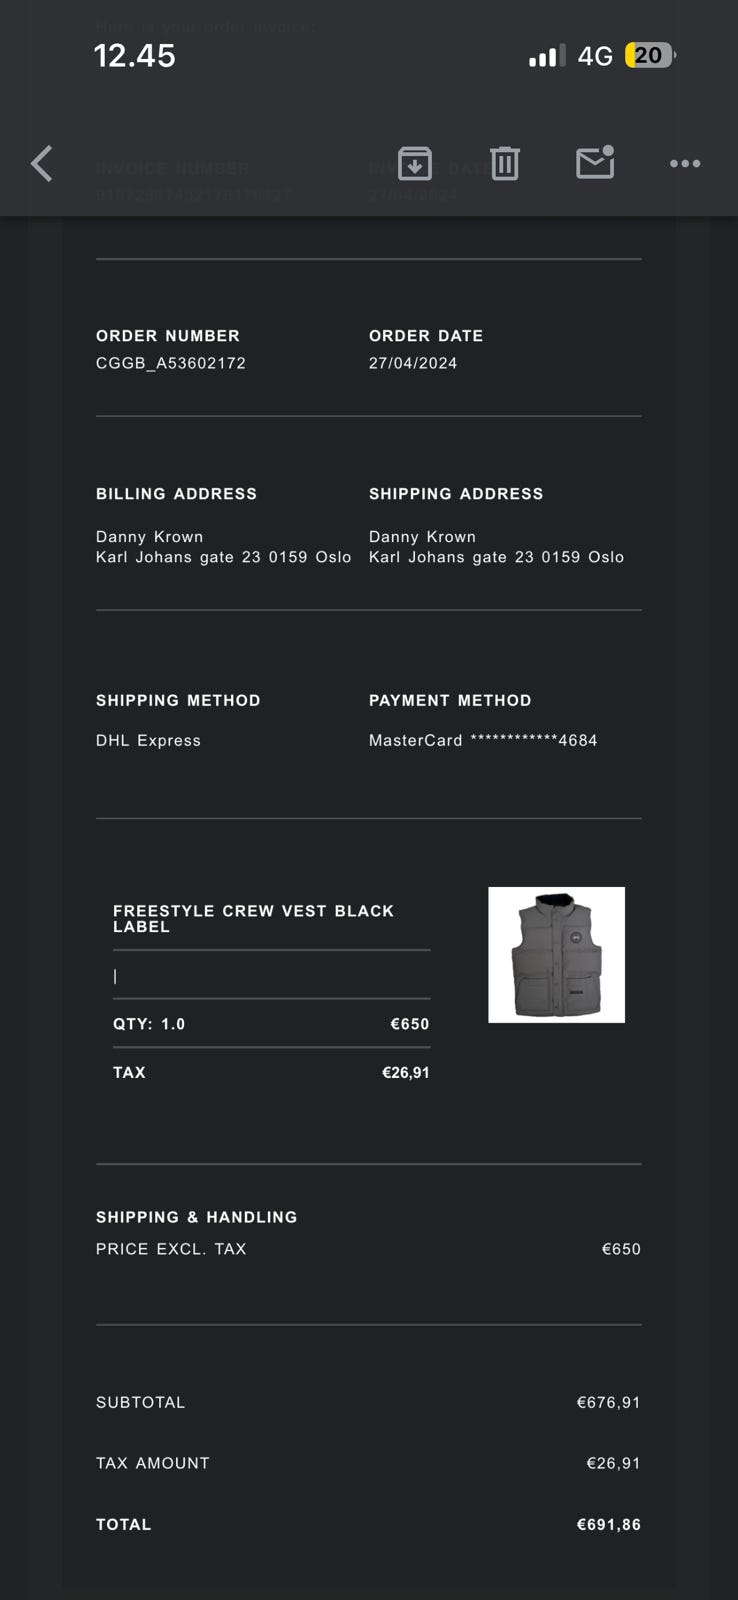Select order number CGGB_A53602172
738x1600 pixels.
(171, 363)
